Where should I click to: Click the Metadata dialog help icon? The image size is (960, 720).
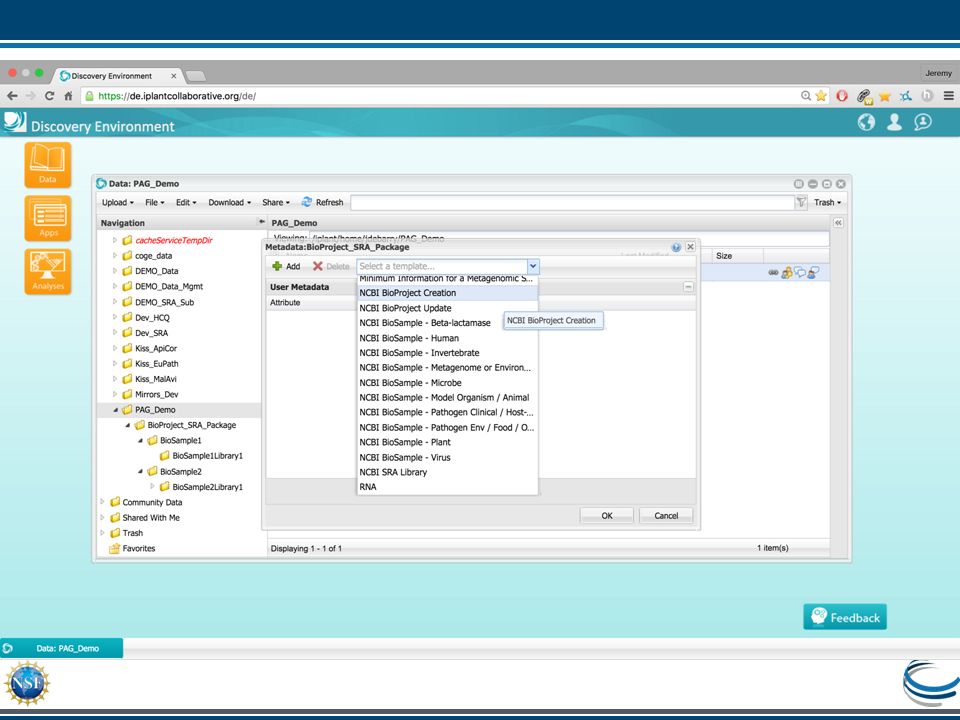[676, 247]
